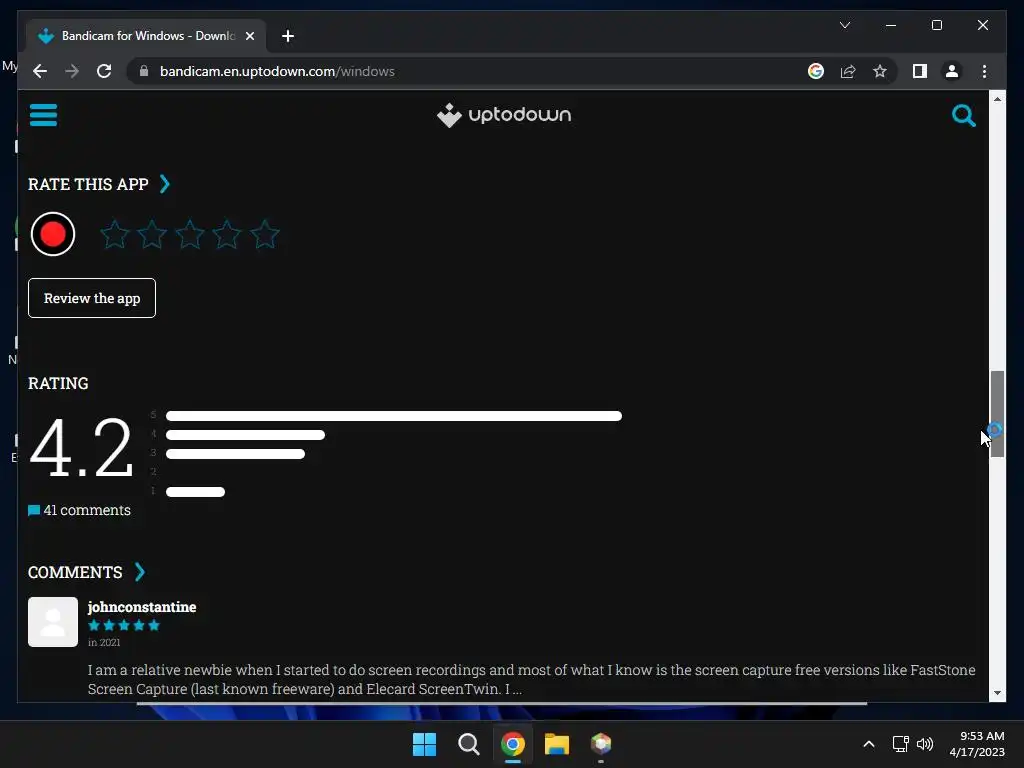Screen dimensions: 1024x768
Task: Click the 5-star rating bar
Action: click(394, 416)
